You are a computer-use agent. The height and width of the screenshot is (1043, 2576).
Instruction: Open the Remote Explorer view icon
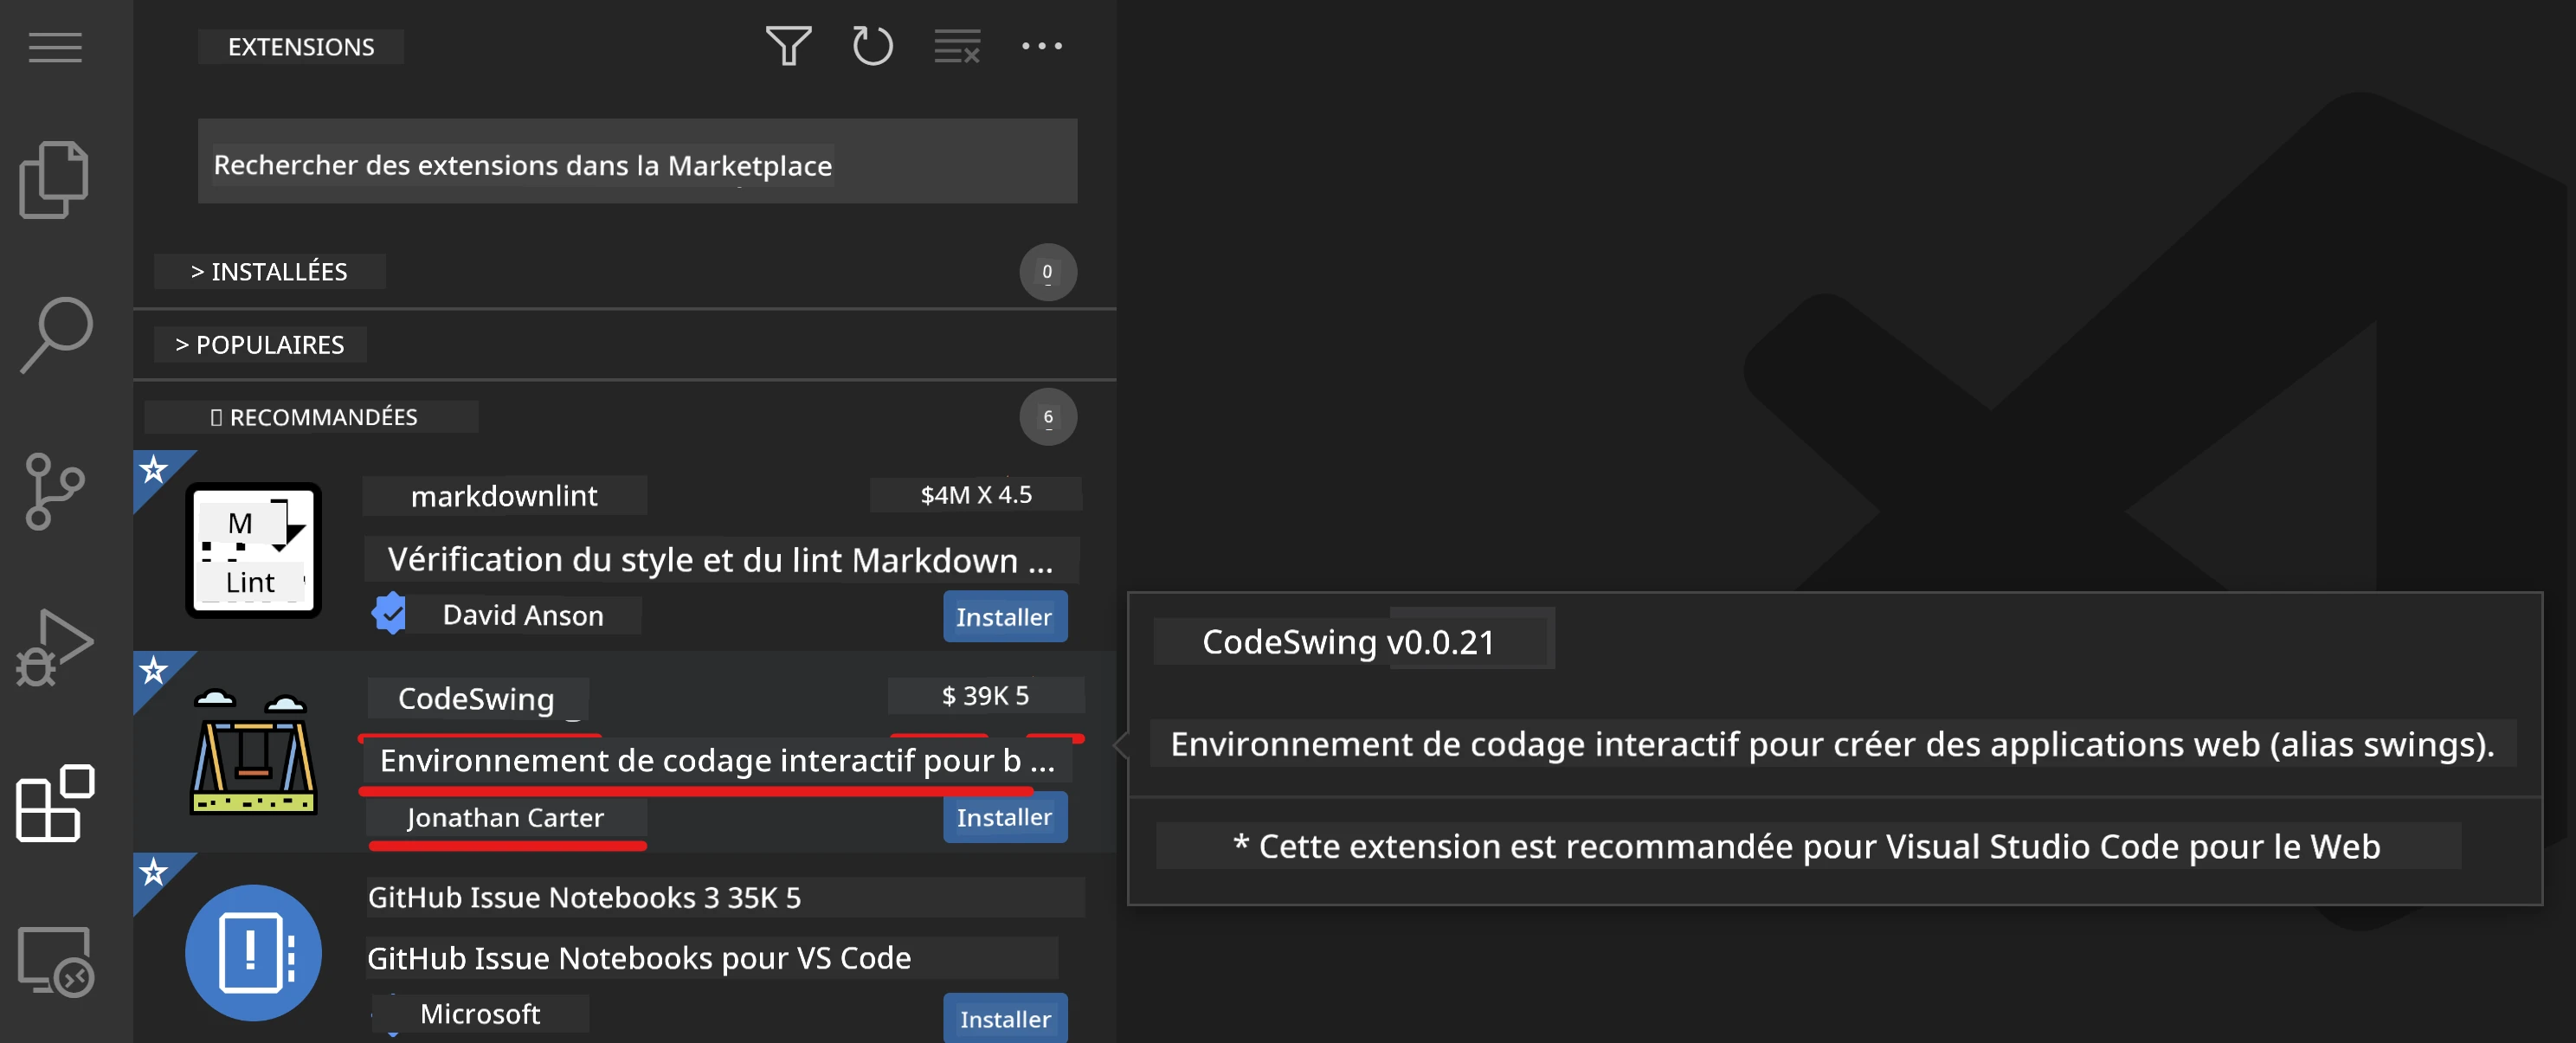coord(55,960)
